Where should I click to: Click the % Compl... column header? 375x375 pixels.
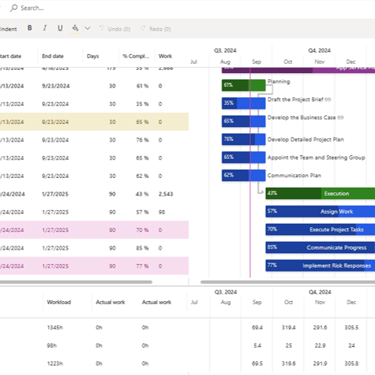[x=136, y=56]
